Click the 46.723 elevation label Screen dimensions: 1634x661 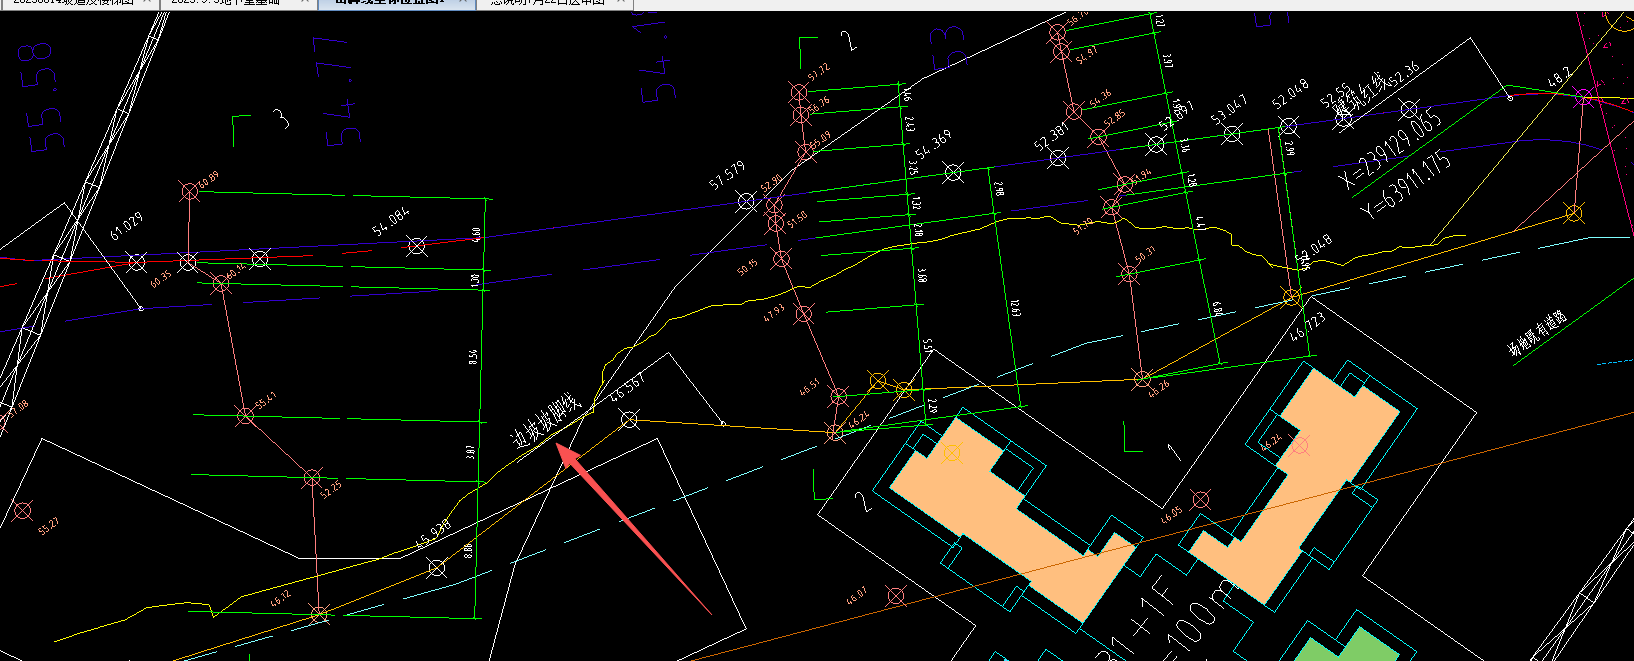coord(1308,326)
